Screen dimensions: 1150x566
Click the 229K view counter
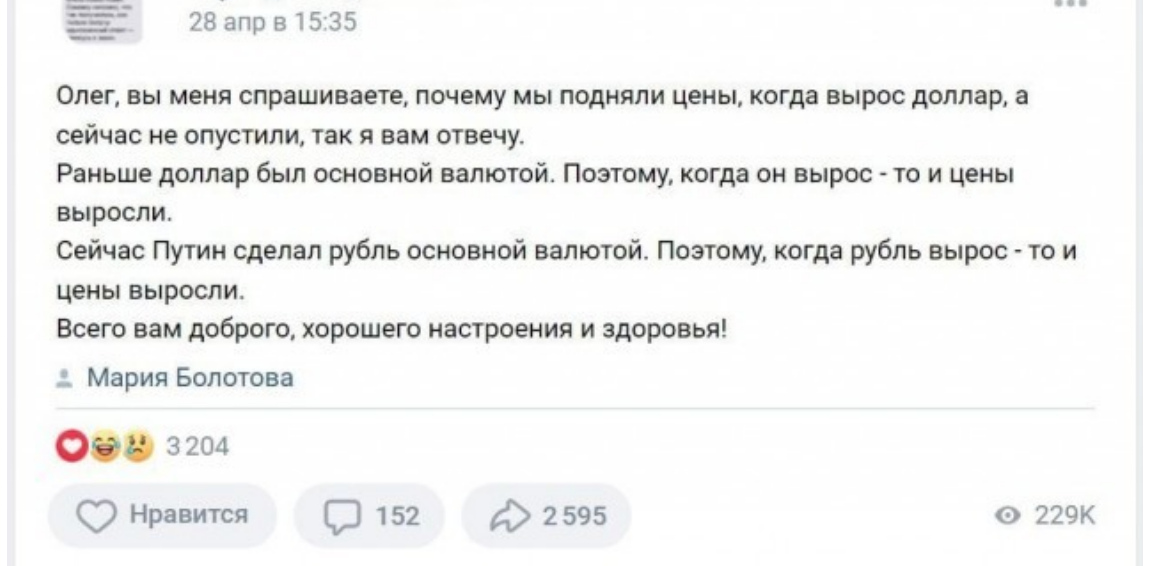pyautogui.click(x=1064, y=518)
